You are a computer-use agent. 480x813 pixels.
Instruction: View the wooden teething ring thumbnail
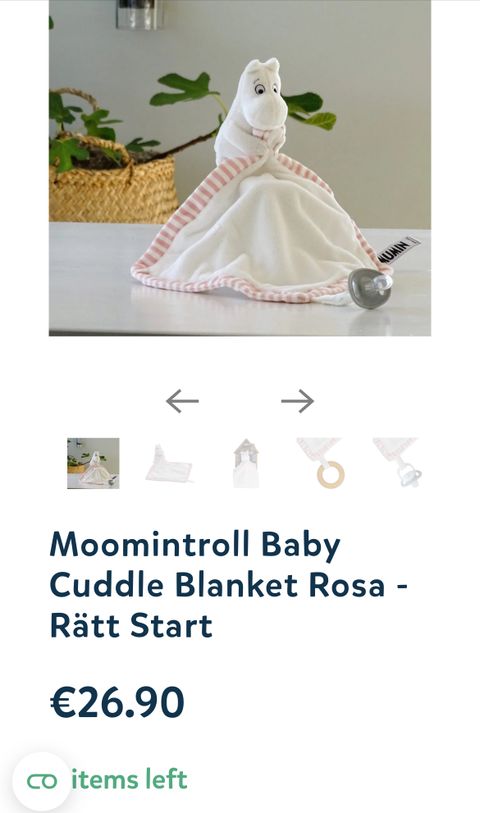coord(322,463)
